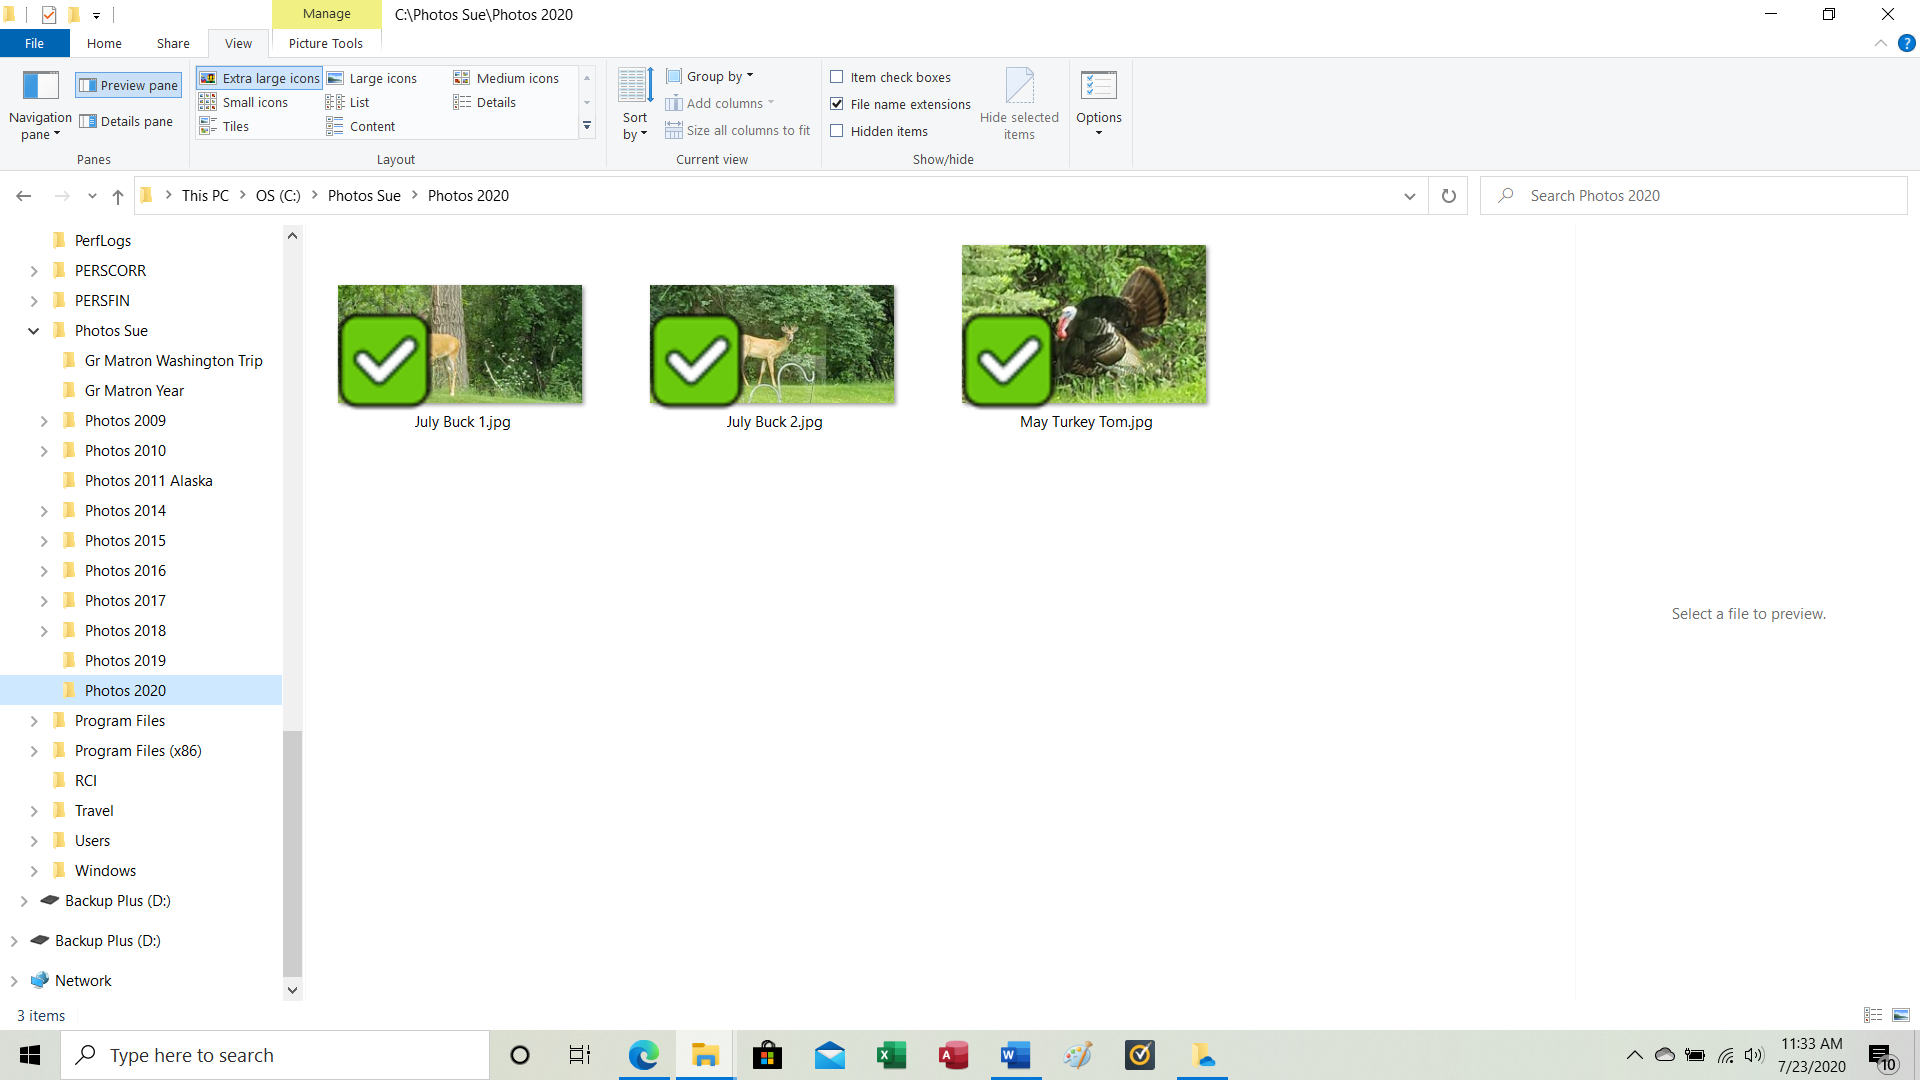Image resolution: width=1920 pixels, height=1080 pixels.
Task: Switch to Picture Tools tab
Action: pyautogui.click(x=325, y=43)
